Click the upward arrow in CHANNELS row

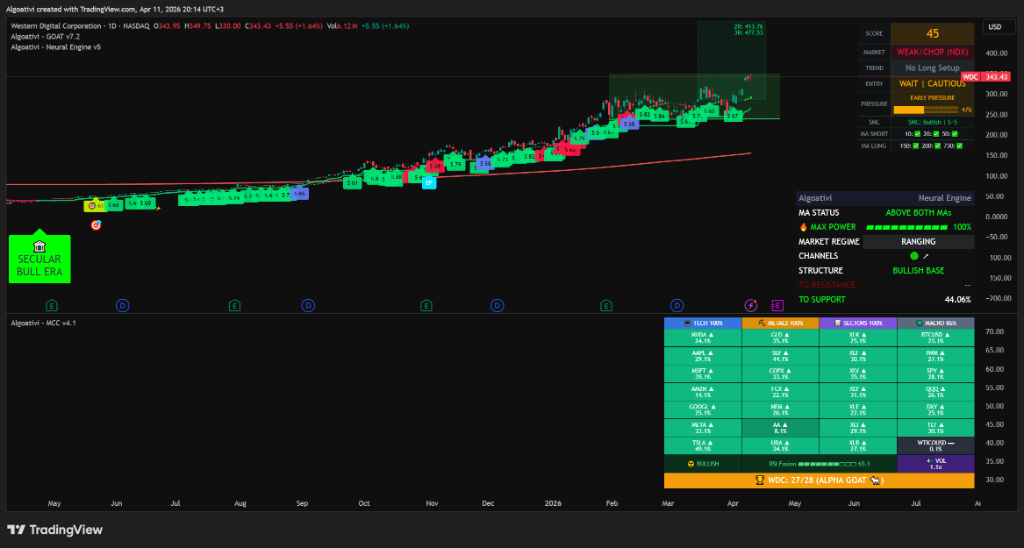925,256
